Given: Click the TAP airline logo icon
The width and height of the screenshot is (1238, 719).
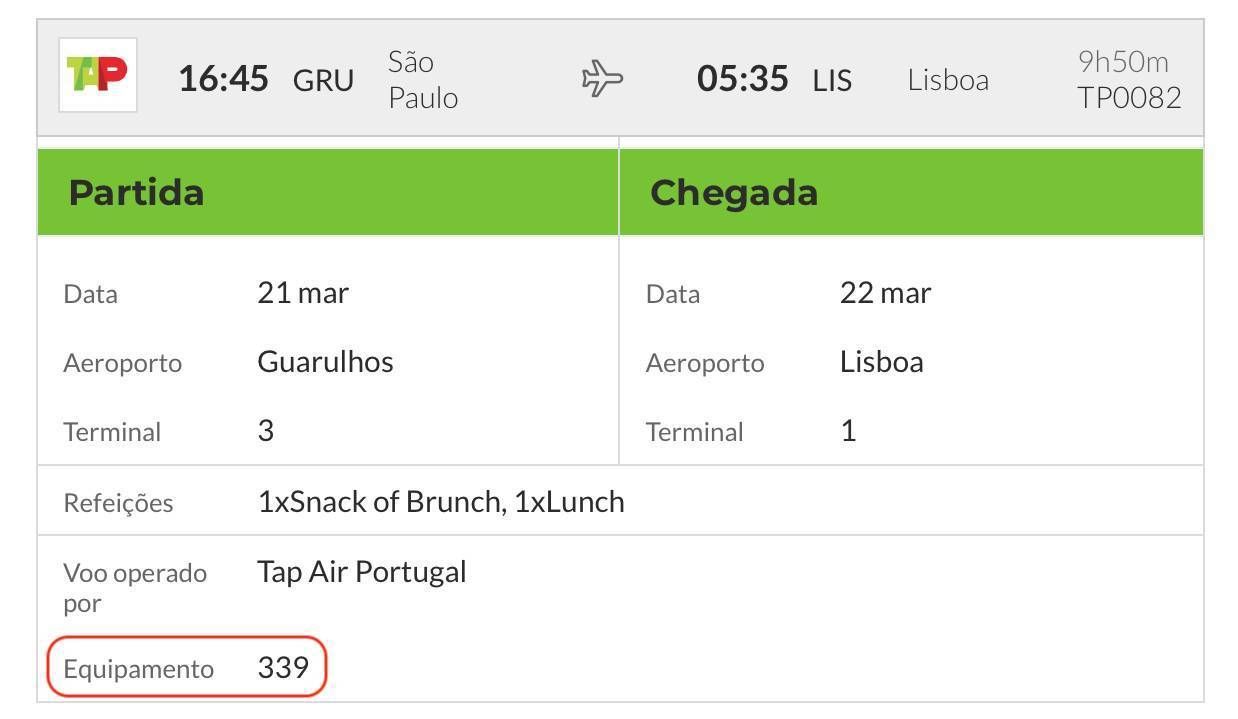Looking at the screenshot, I should click(98, 75).
